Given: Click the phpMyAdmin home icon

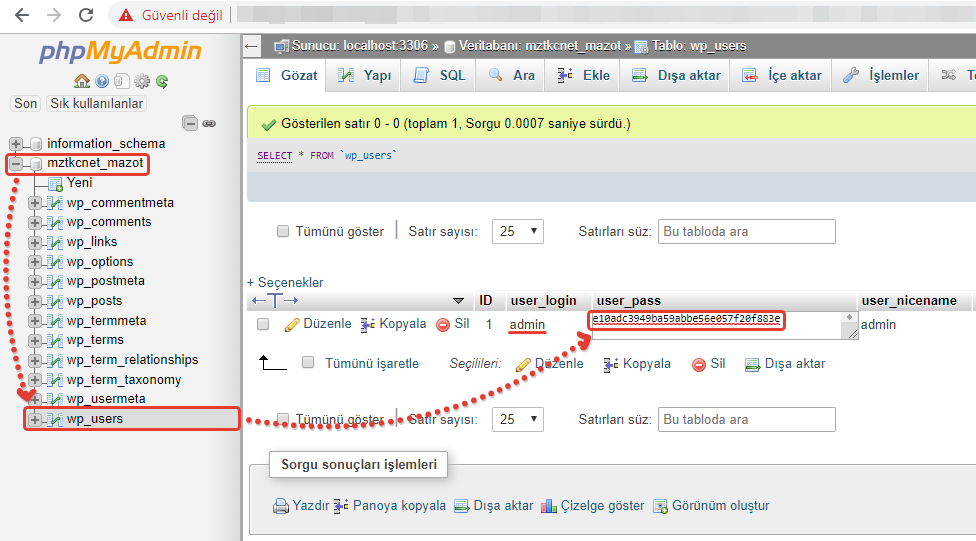Looking at the screenshot, I should (x=82, y=81).
